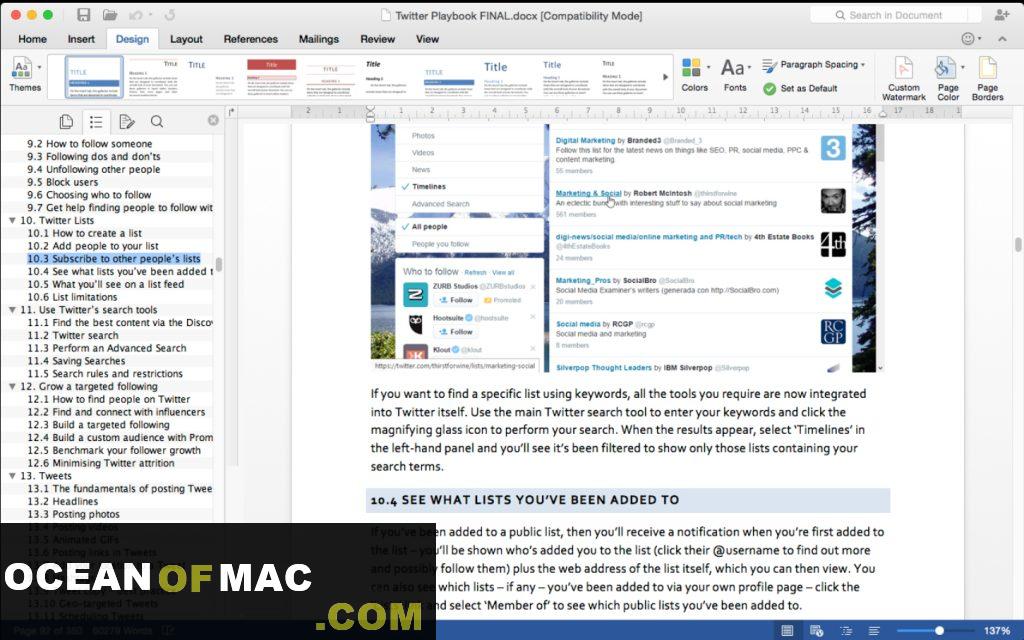Go to the Mailings tab
This screenshot has width=1024, height=640.
point(319,39)
